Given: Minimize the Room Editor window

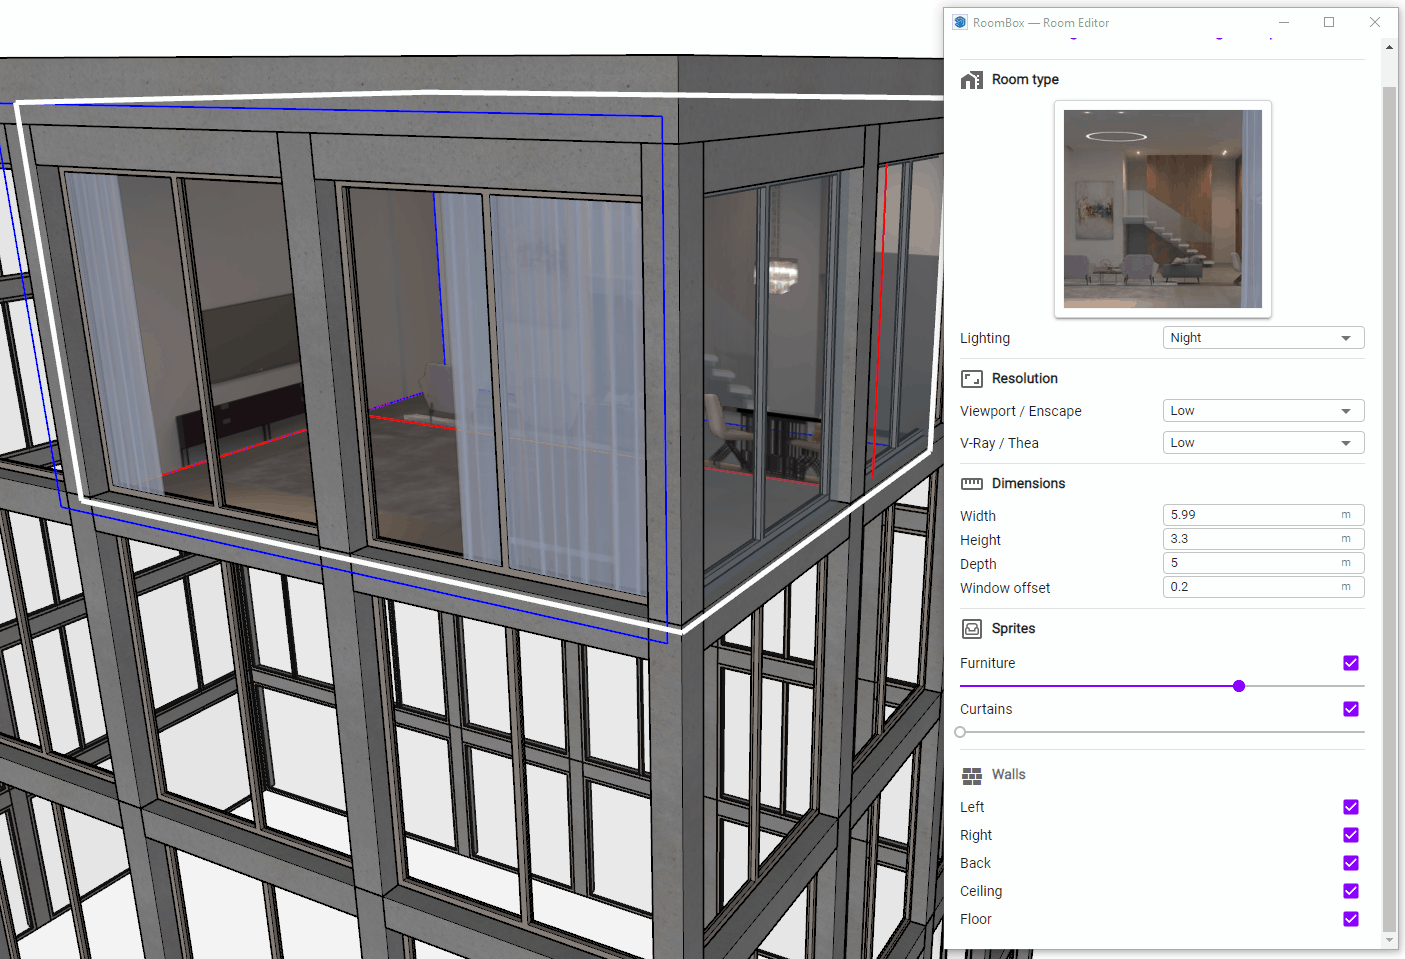Looking at the screenshot, I should tap(1284, 22).
